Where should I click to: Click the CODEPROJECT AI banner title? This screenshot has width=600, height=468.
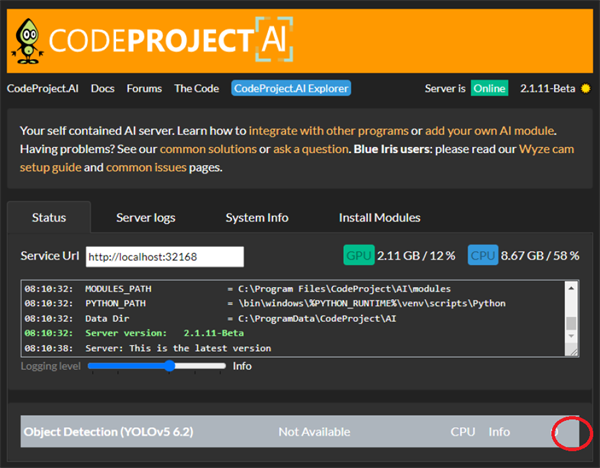coord(171,40)
